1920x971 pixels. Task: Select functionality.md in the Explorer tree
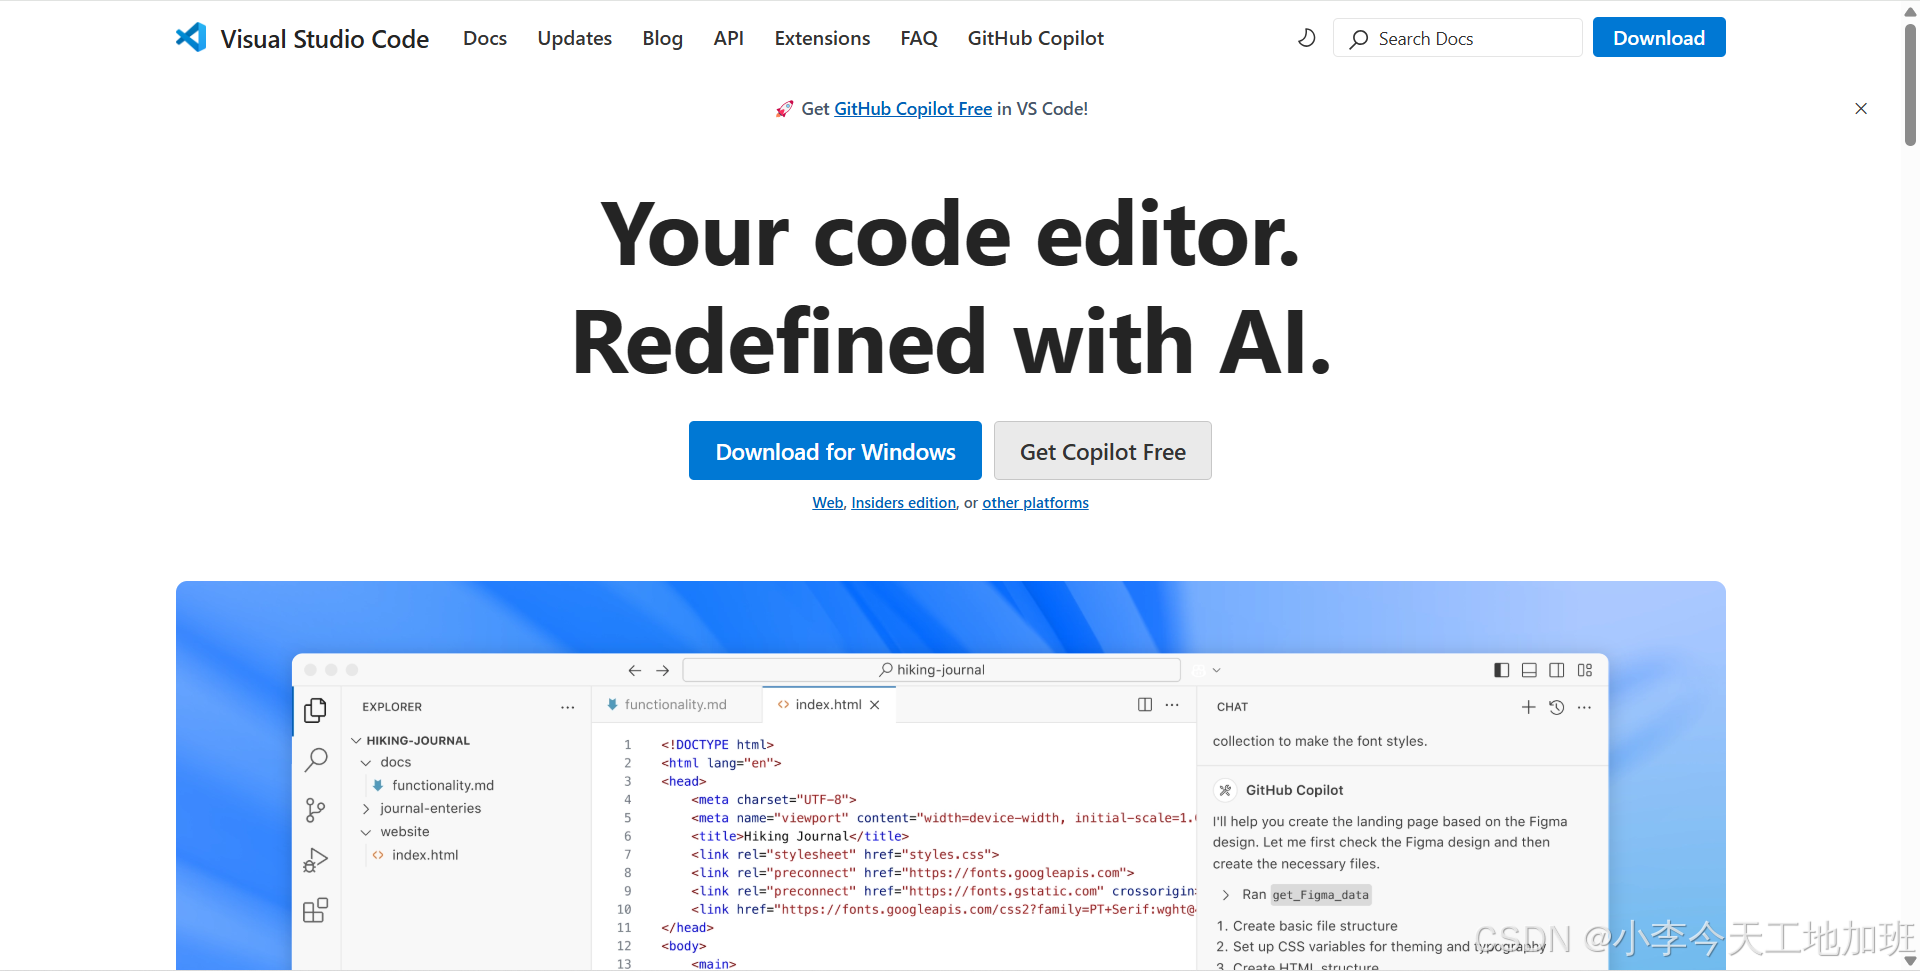click(443, 786)
